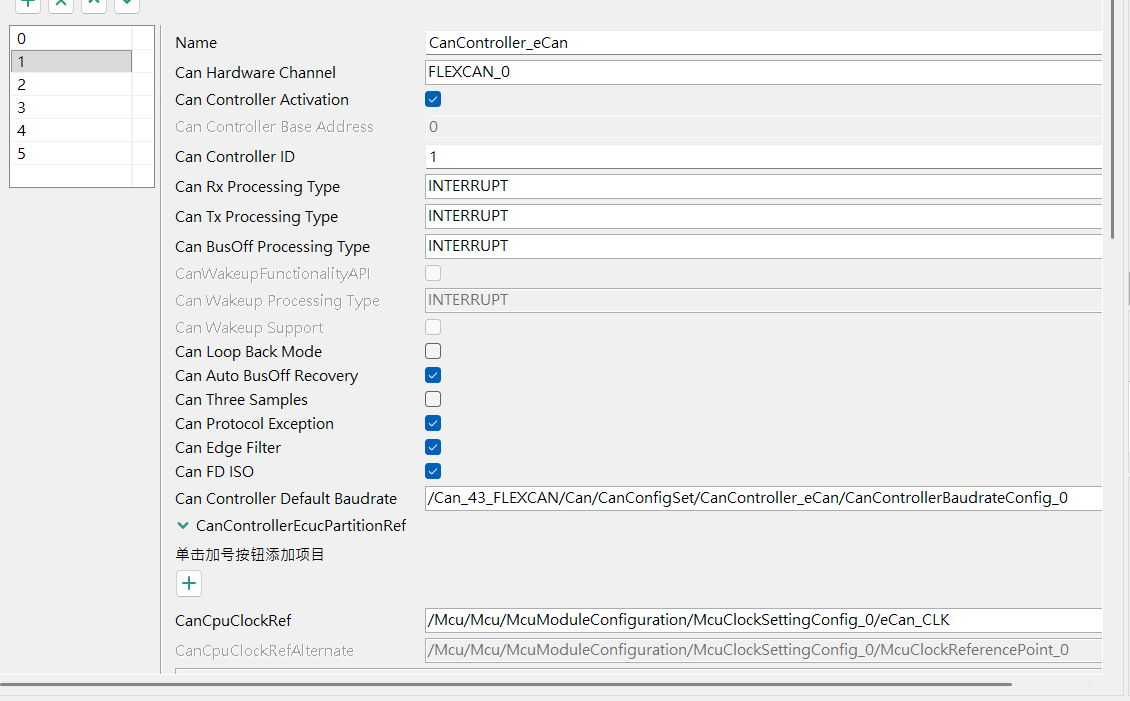1130x701 pixels.
Task: Enable Can Loop Back Mode
Action: (433, 351)
